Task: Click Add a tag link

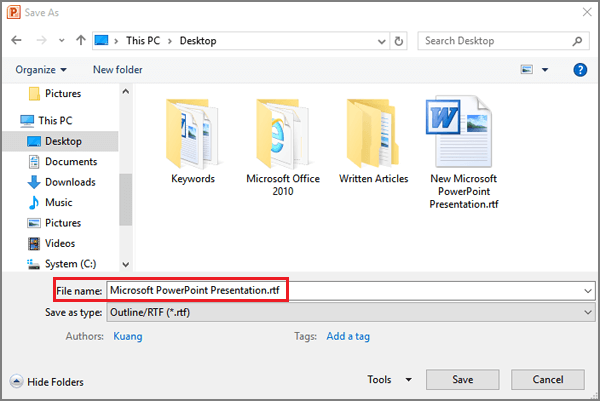Action: click(x=348, y=336)
